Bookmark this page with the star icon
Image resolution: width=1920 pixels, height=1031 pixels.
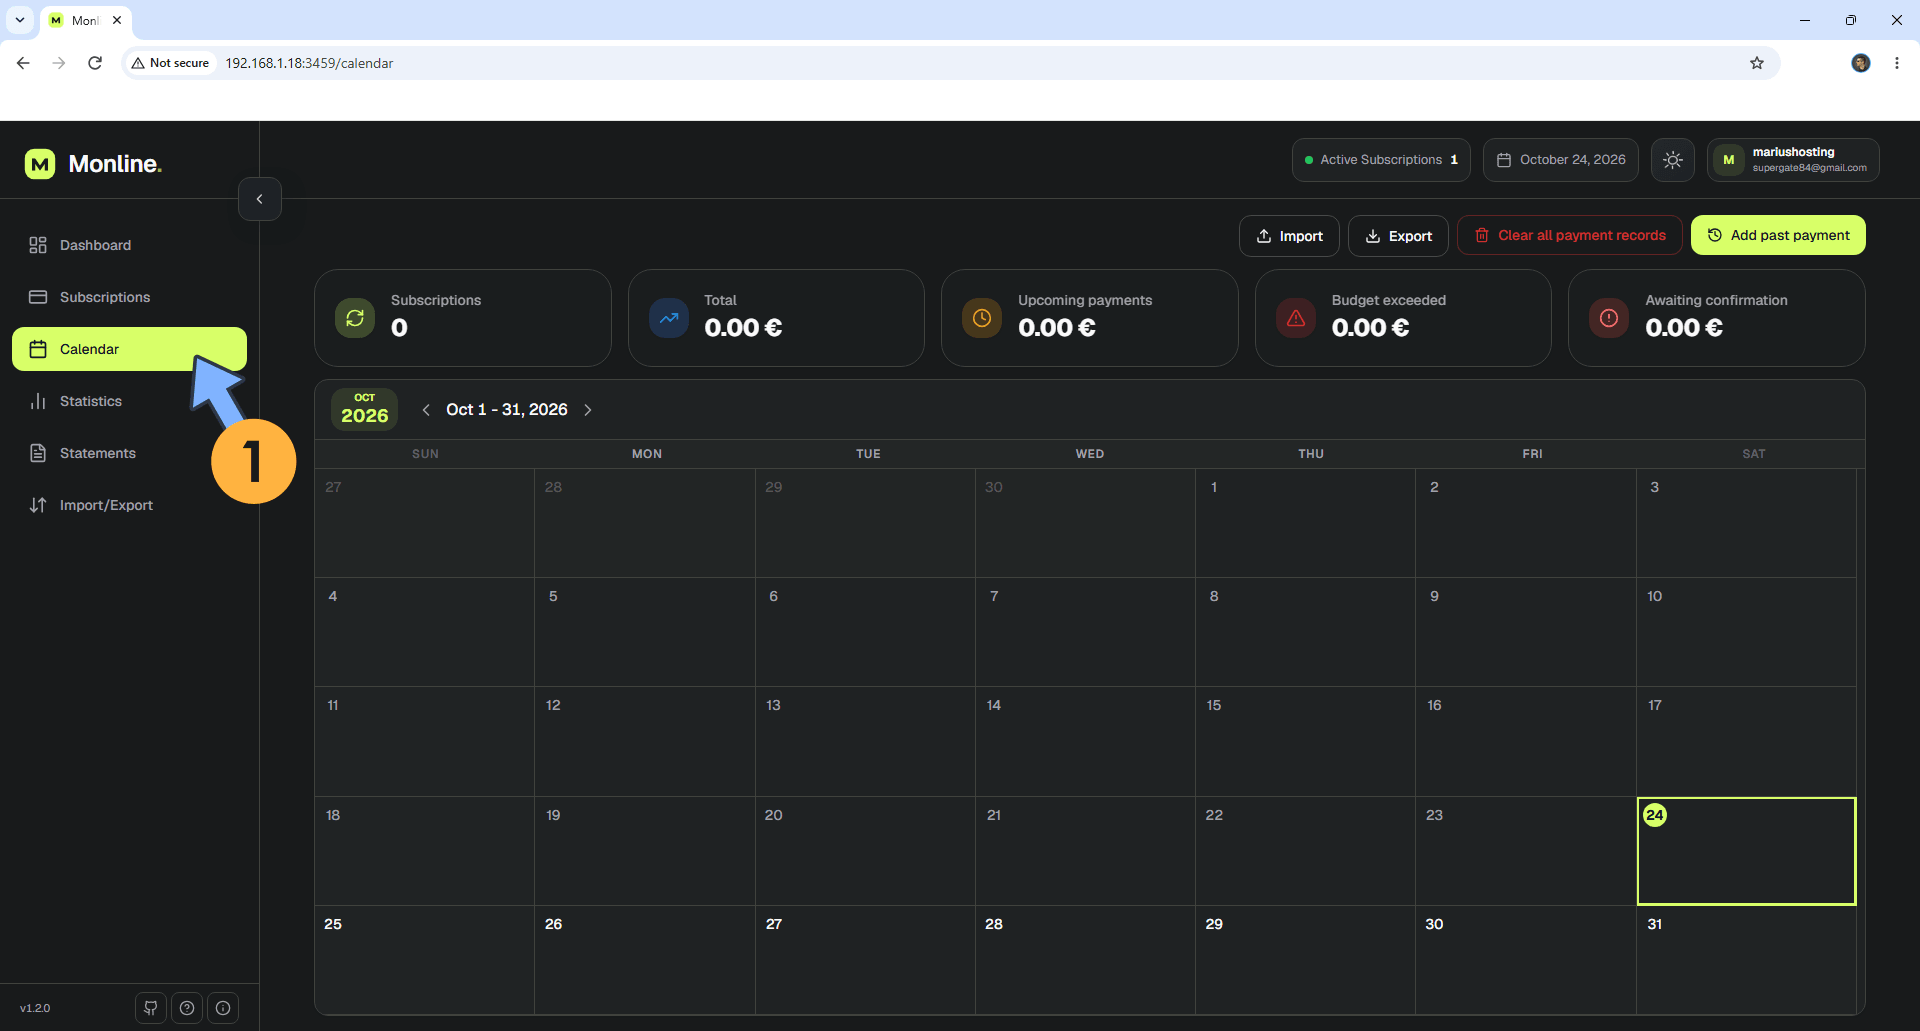(1757, 63)
